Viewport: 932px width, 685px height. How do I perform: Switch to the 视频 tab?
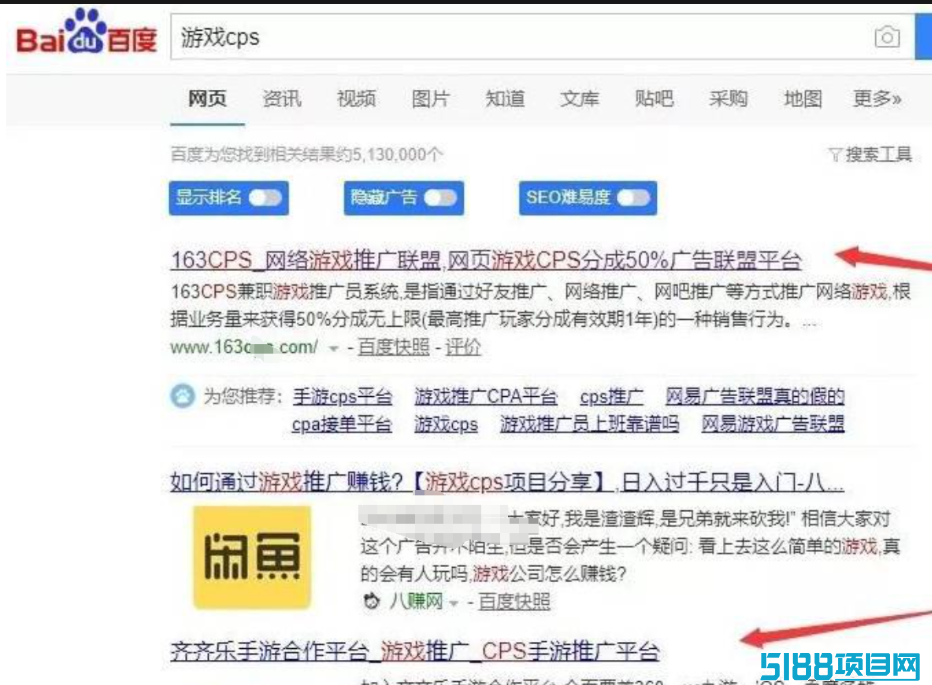coord(356,98)
